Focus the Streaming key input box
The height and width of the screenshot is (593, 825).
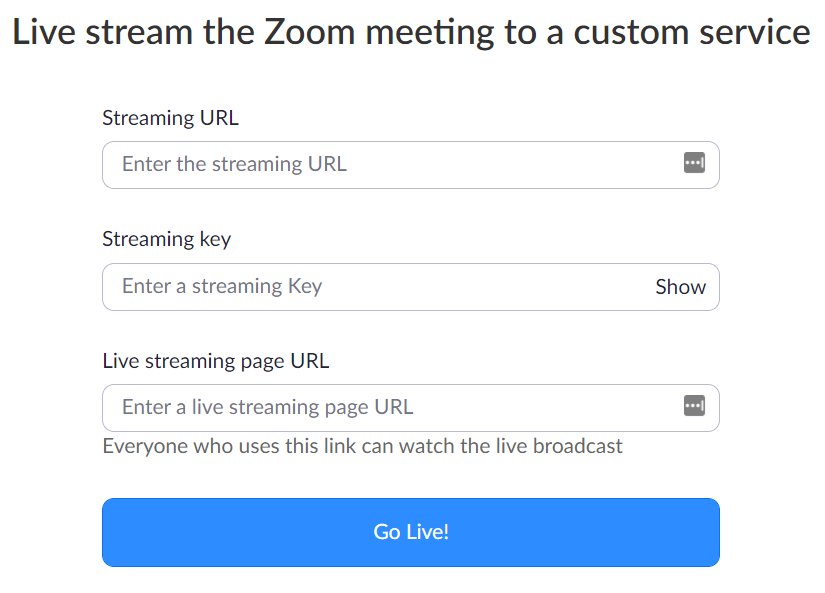(x=411, y=287)
